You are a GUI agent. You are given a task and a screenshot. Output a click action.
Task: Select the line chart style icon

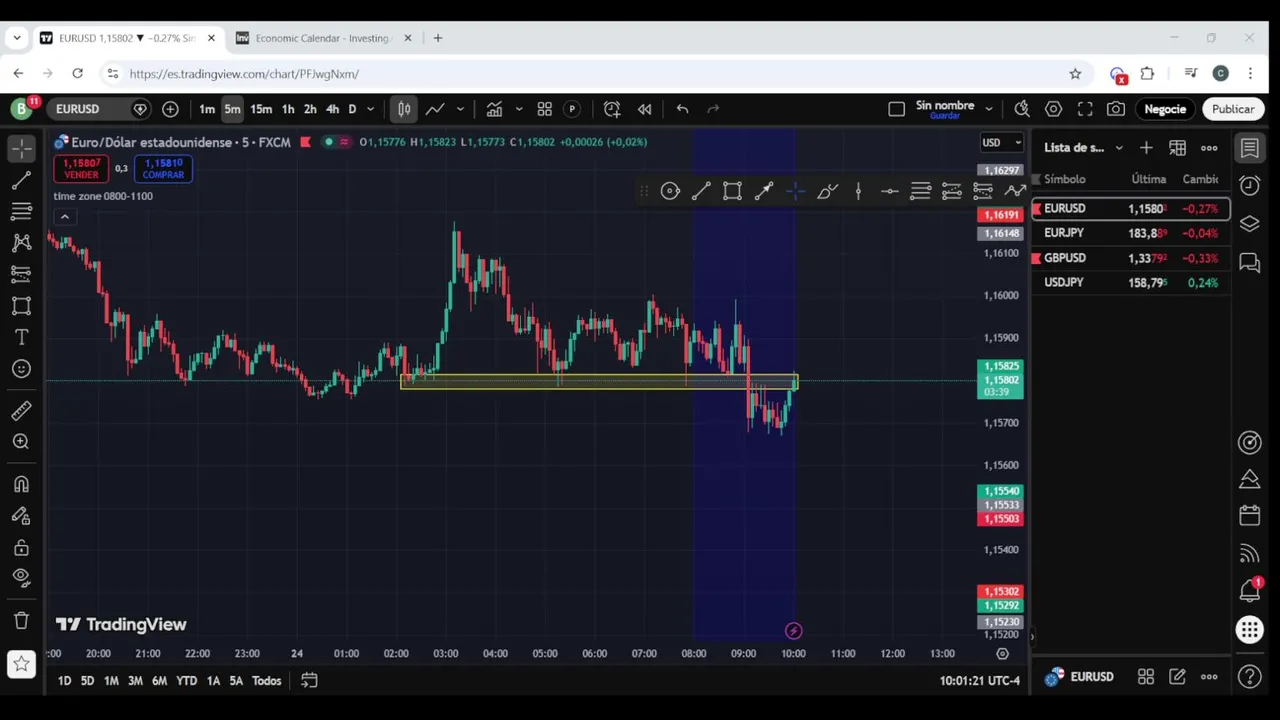point(435,109)
